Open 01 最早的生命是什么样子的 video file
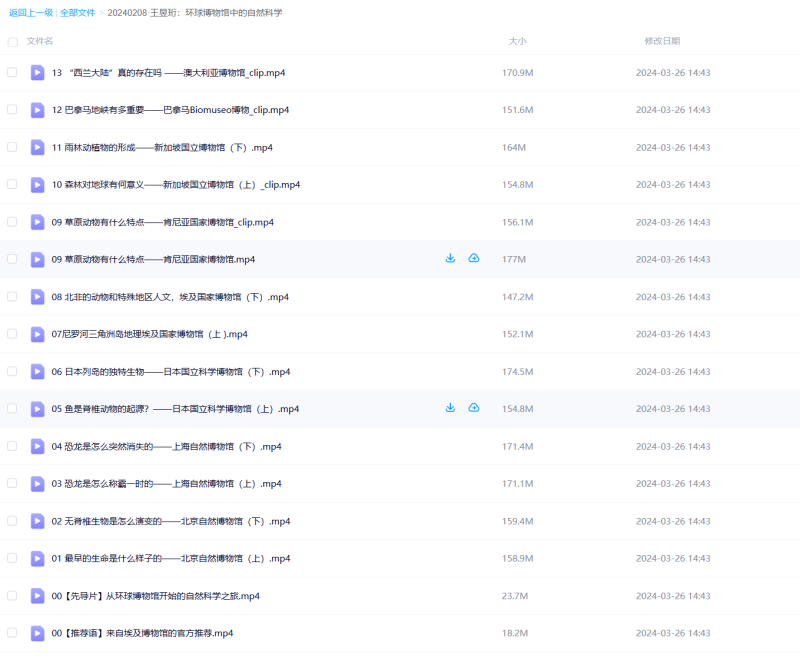800x661 pixels. (171, 558)
